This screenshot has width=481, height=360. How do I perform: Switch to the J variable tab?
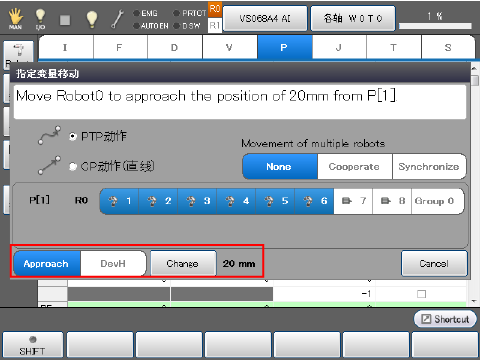pyautogui.click(x=339, y=47)
